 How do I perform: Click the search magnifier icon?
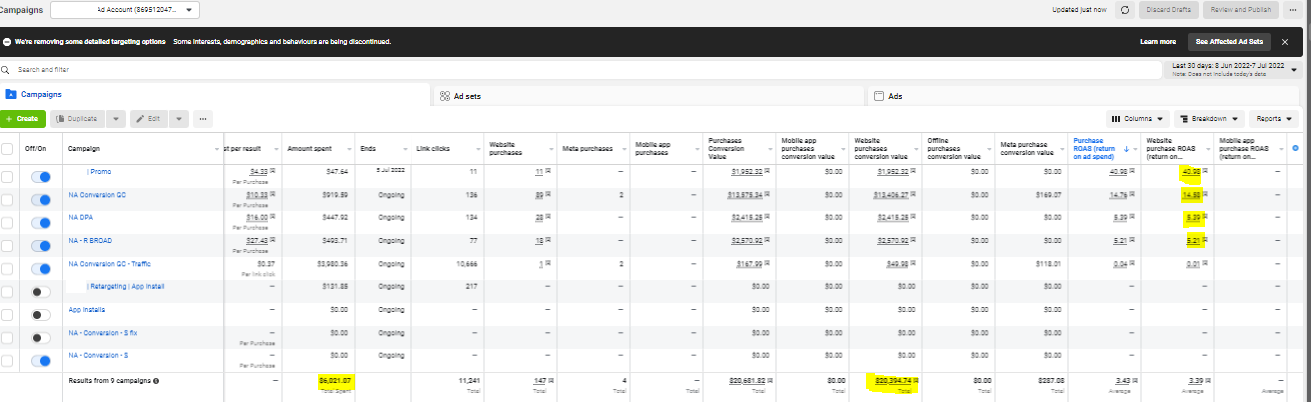pos(6,70)
